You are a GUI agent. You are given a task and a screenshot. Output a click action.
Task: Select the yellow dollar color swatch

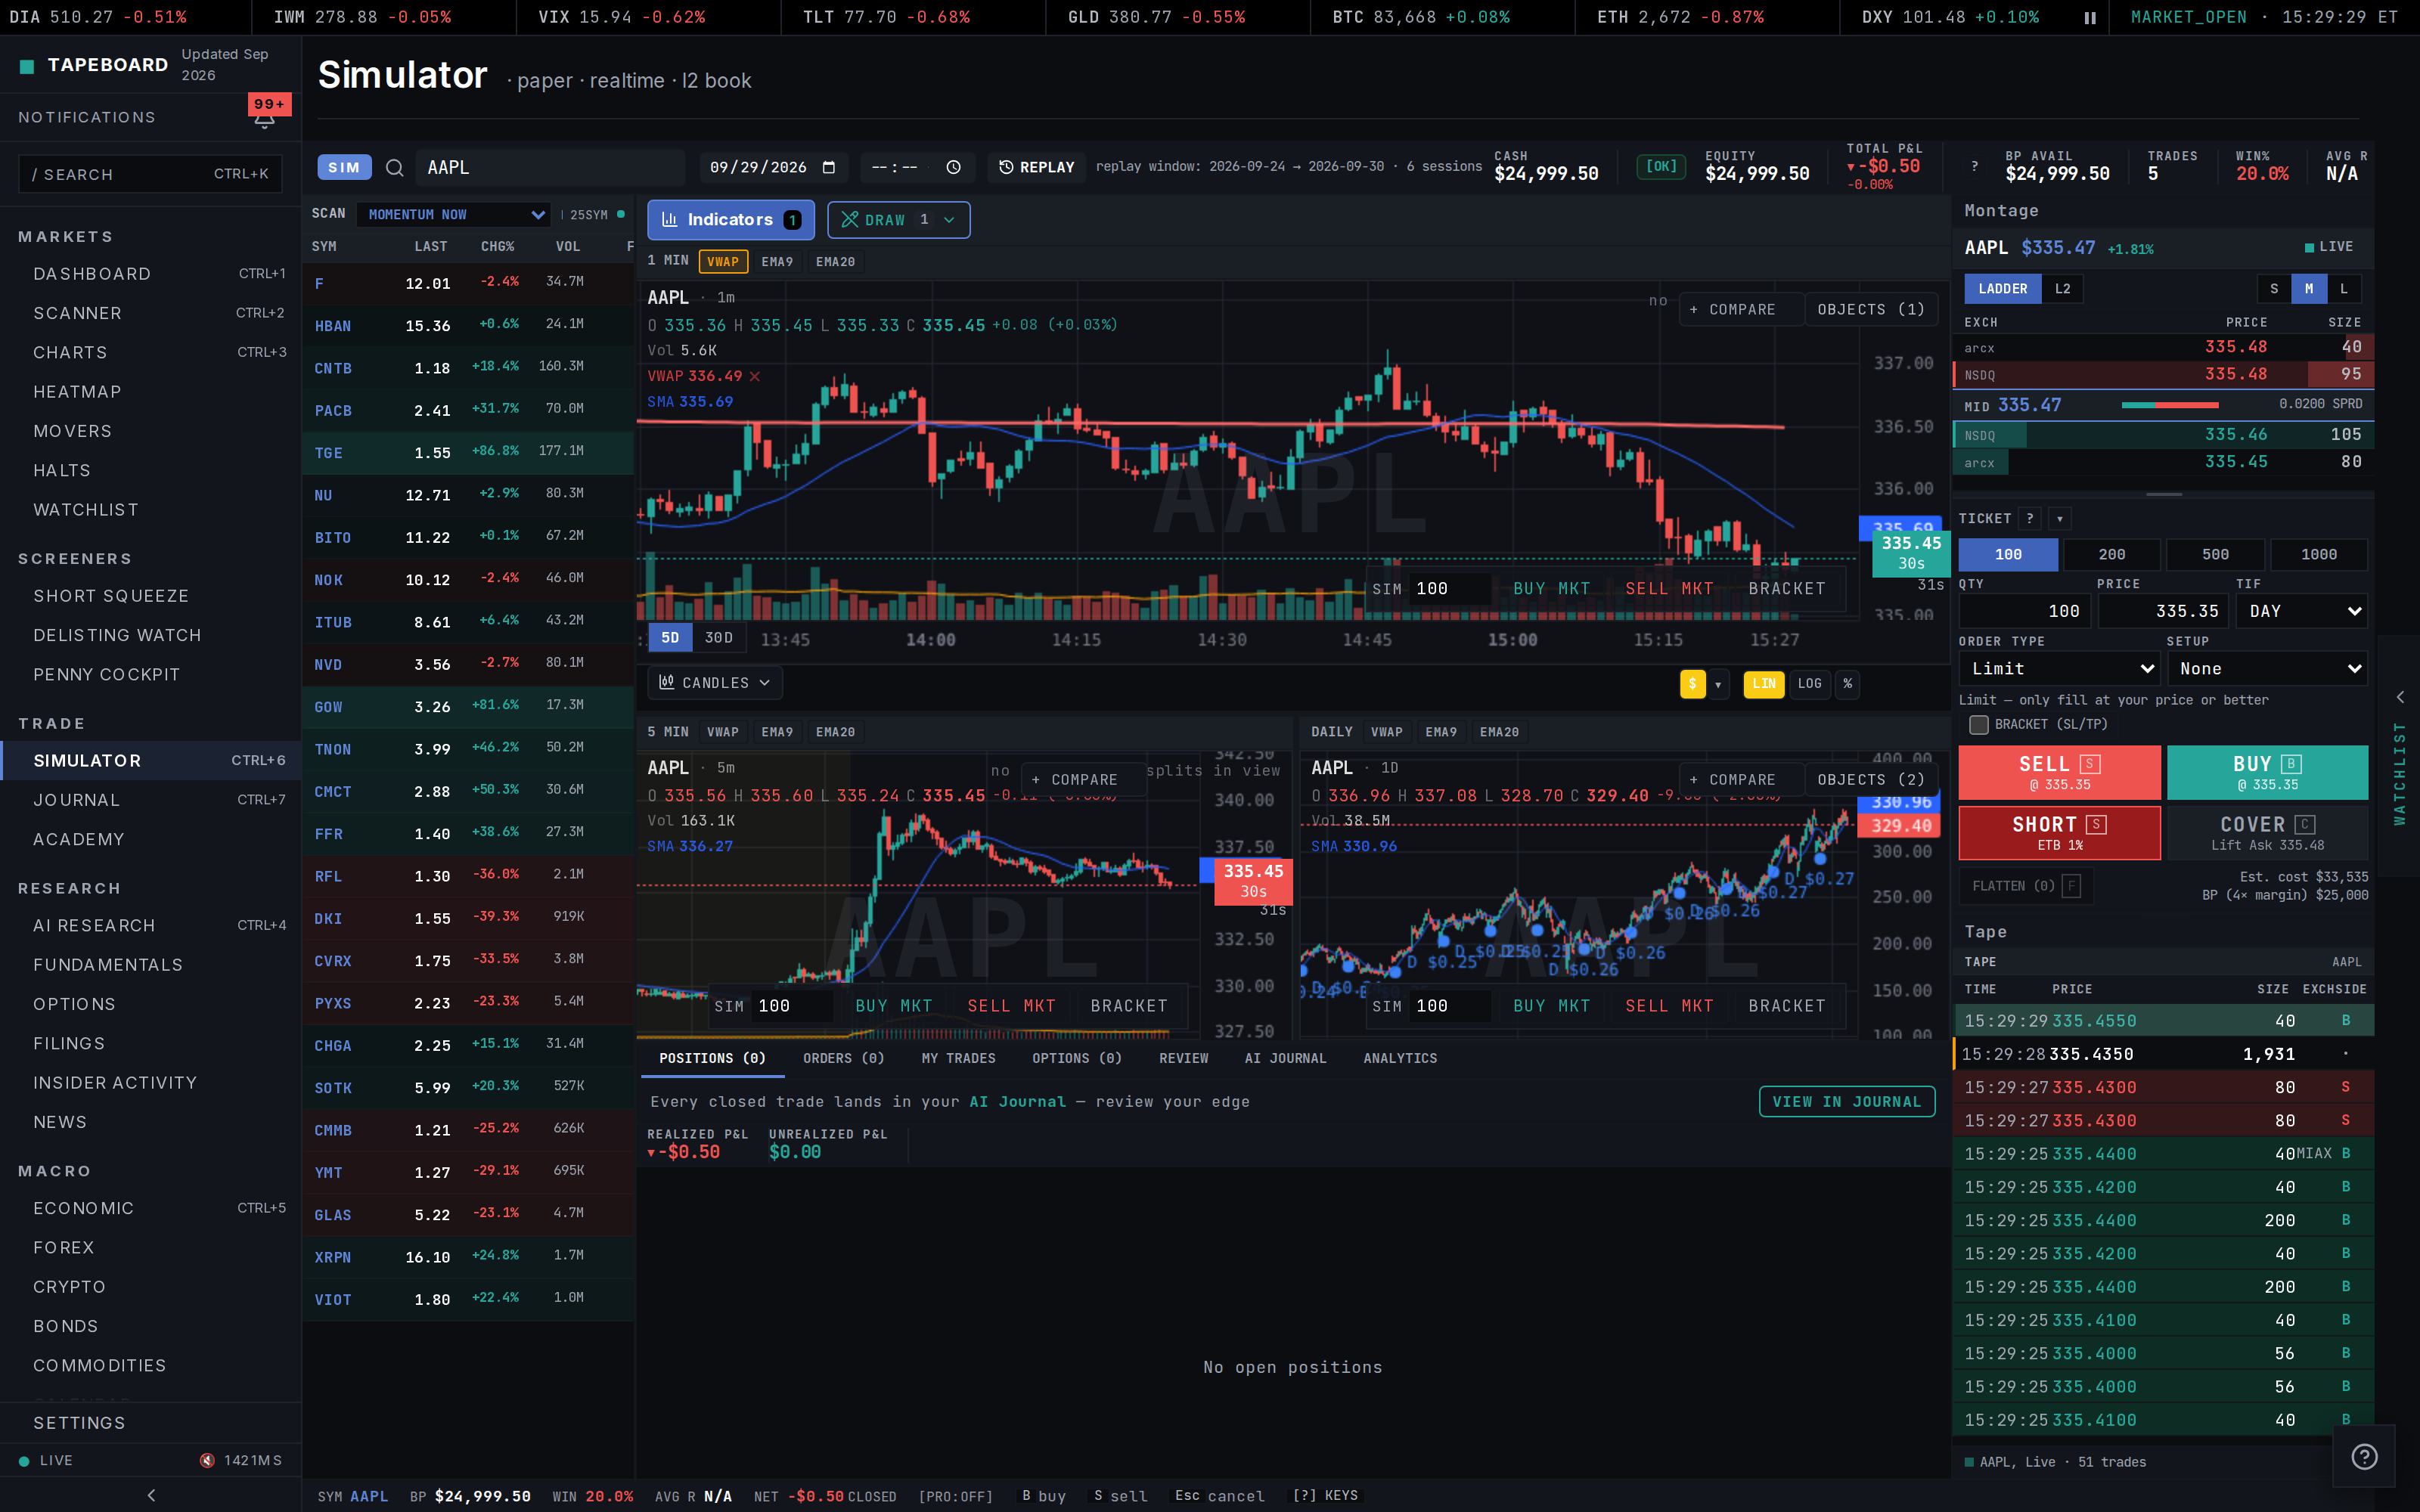click(x=1692, y=684)
